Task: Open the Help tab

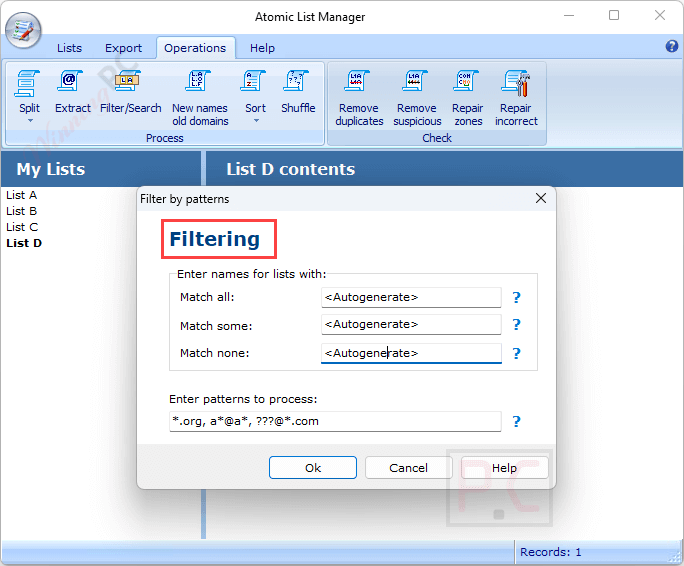Action: pyautogui.click(x=262, y=48)
